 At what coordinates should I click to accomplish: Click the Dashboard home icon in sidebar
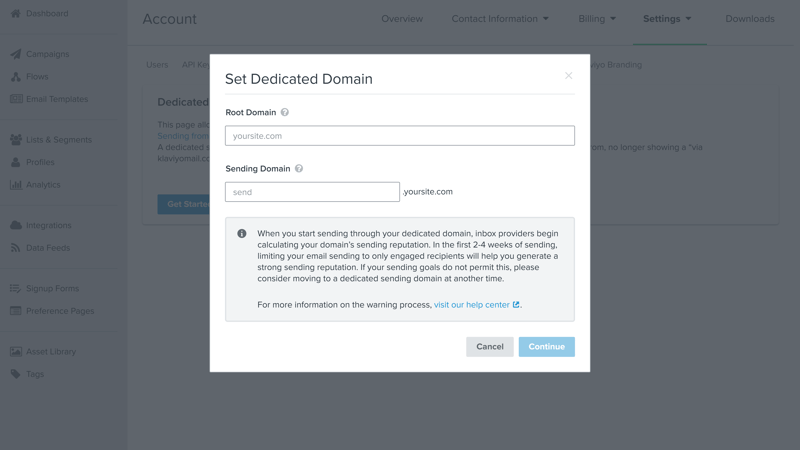[15, 14]
